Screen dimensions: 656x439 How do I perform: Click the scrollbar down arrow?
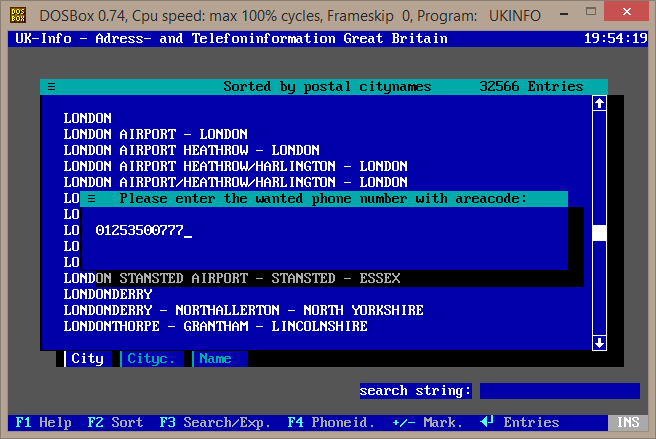point(600,343)
